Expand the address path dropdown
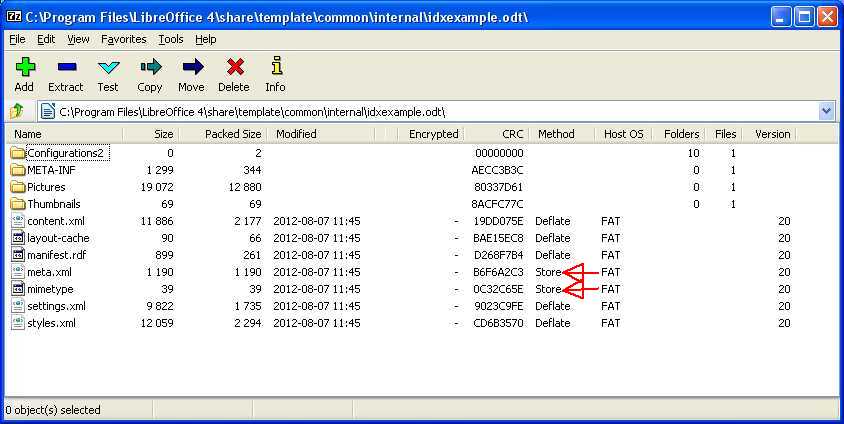This screenshot has width=844, height=424. pos(826,112)
